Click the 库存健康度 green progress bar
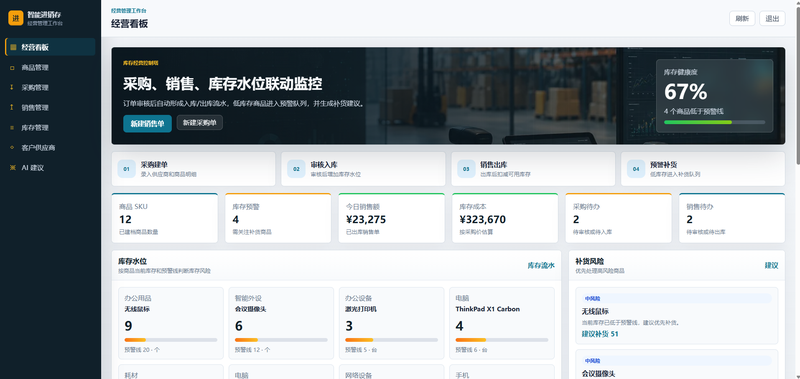The width and height of the screenshot is (800, 379). (714, 122)
